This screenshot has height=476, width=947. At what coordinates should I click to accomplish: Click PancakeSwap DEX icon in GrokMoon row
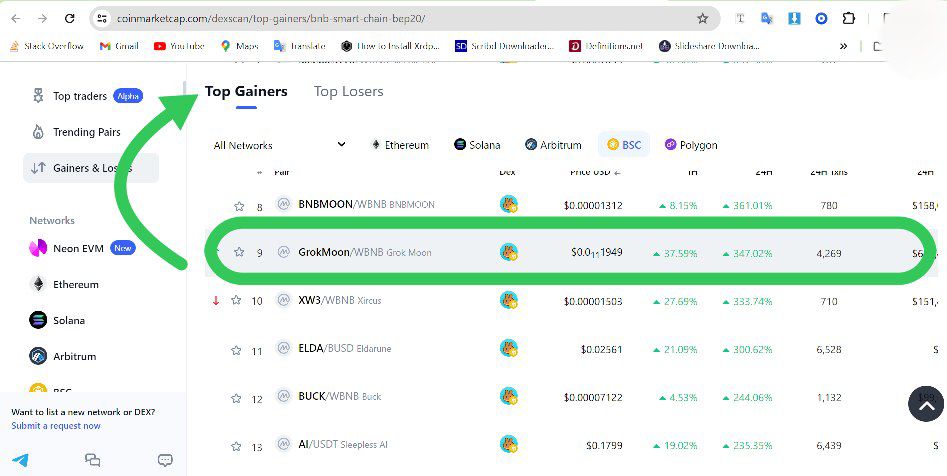point(509,252)
